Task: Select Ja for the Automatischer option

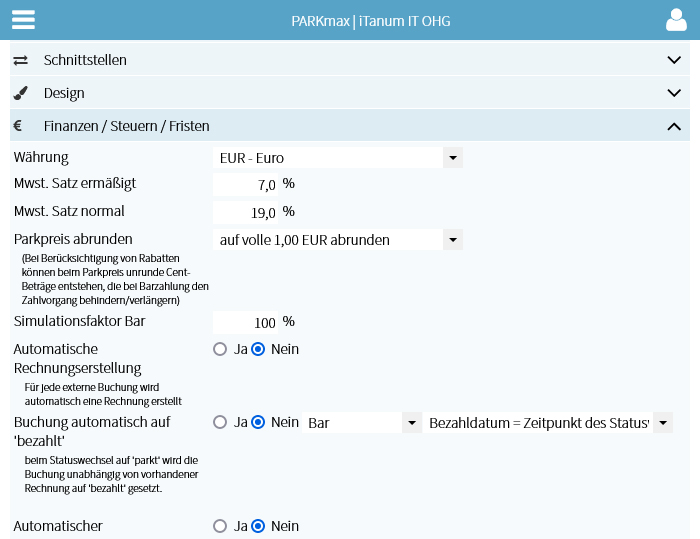Action: tap(220, 526)
